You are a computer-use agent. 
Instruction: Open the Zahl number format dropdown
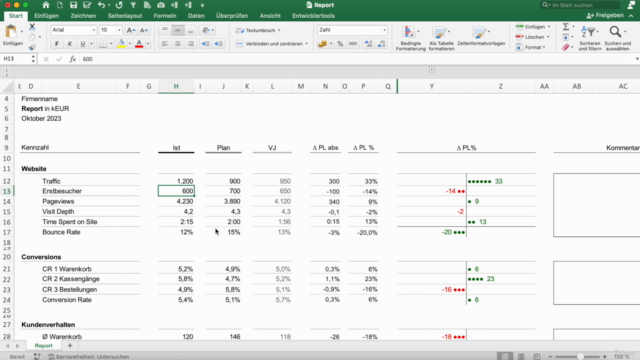[x=384, y=30]
